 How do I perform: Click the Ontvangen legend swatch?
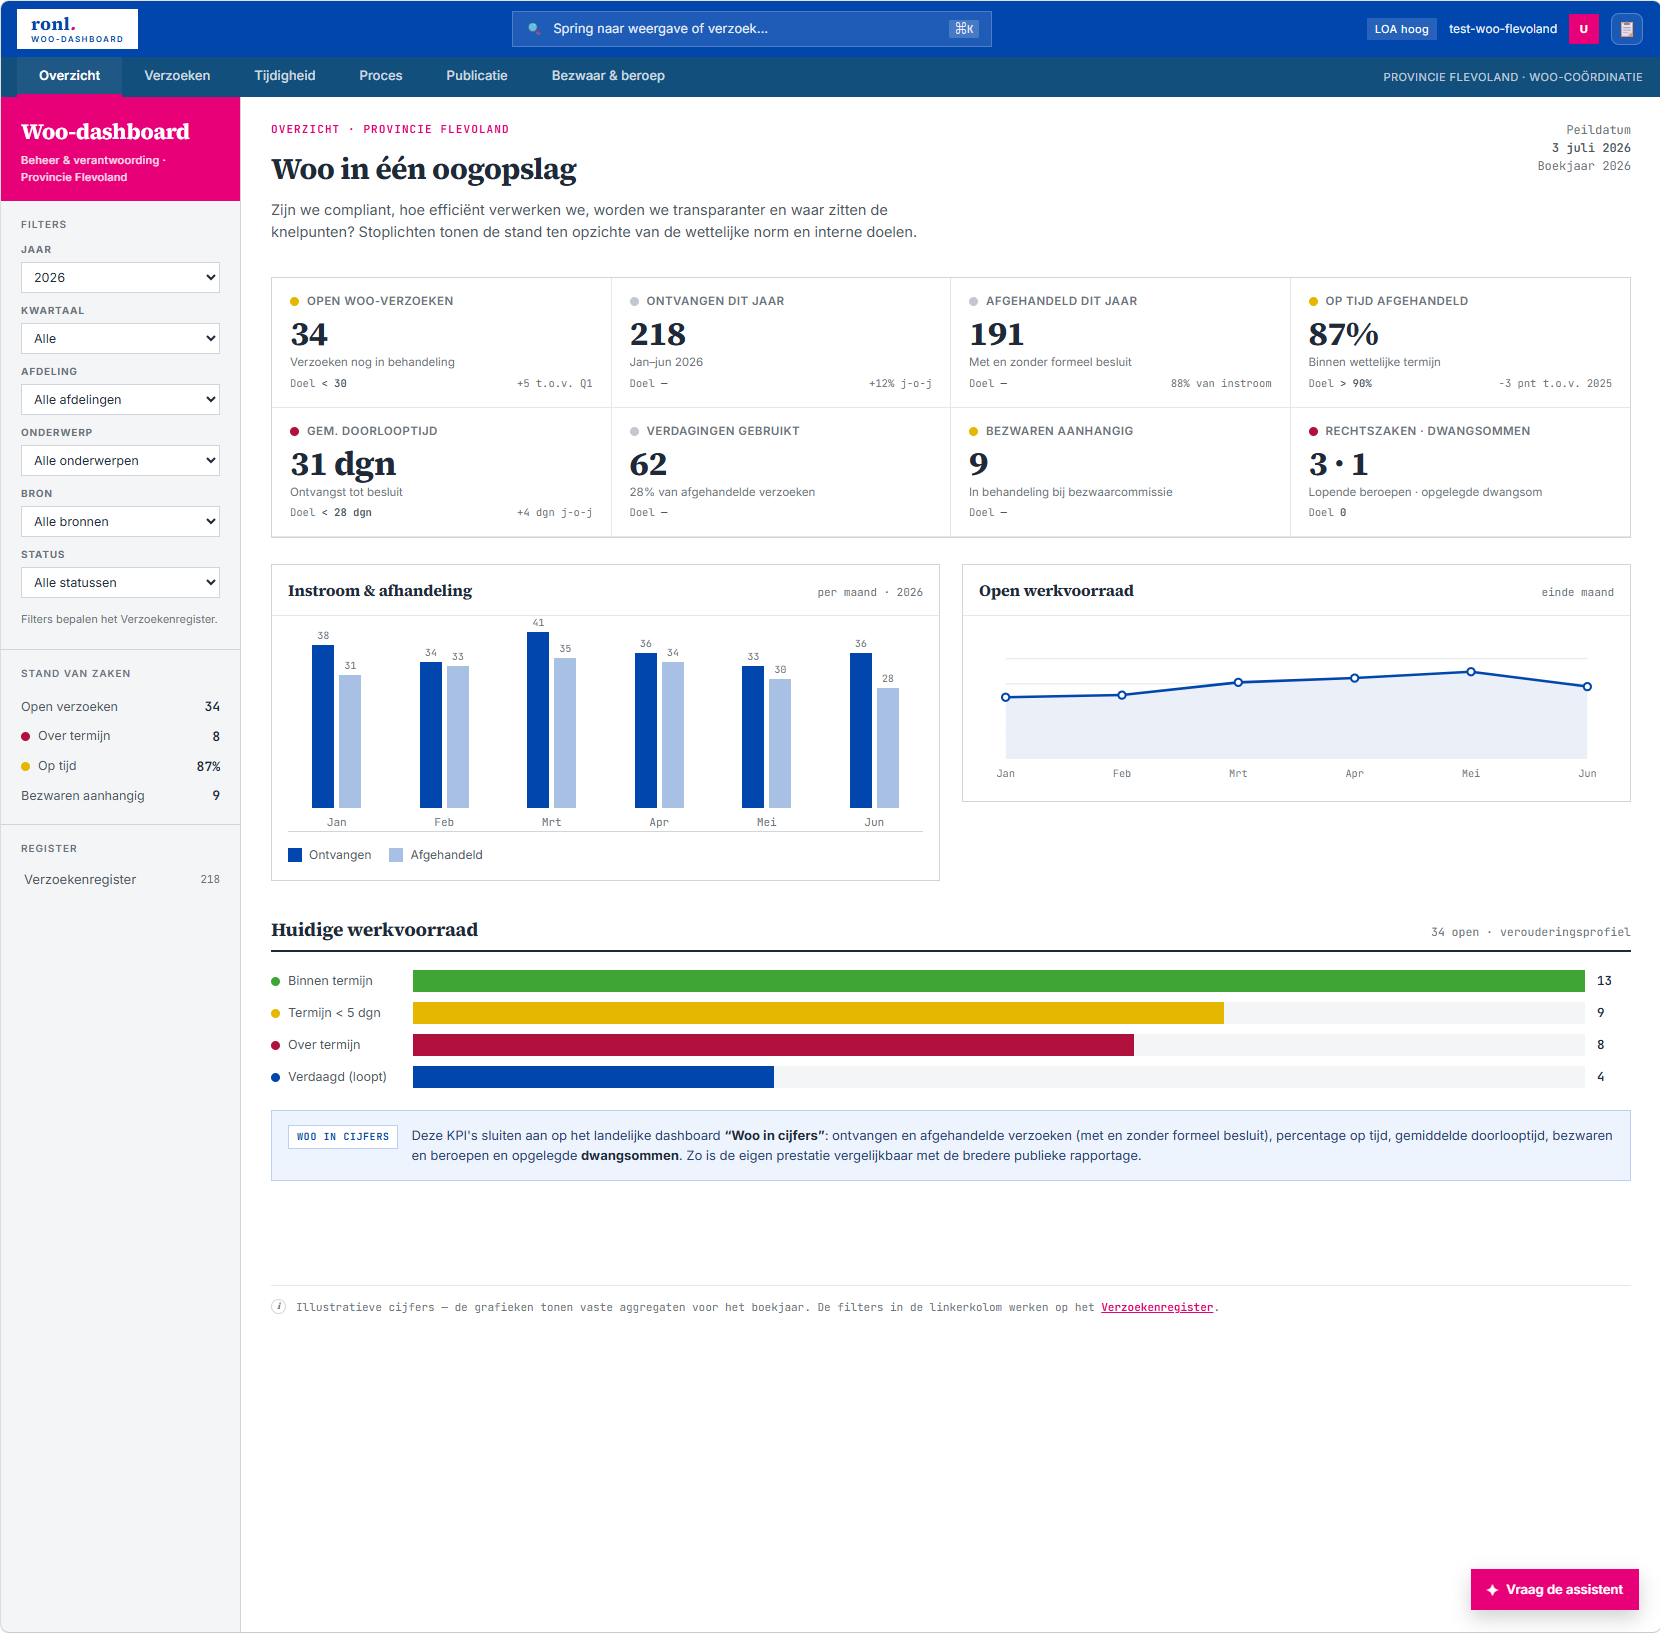click(295, 855)
